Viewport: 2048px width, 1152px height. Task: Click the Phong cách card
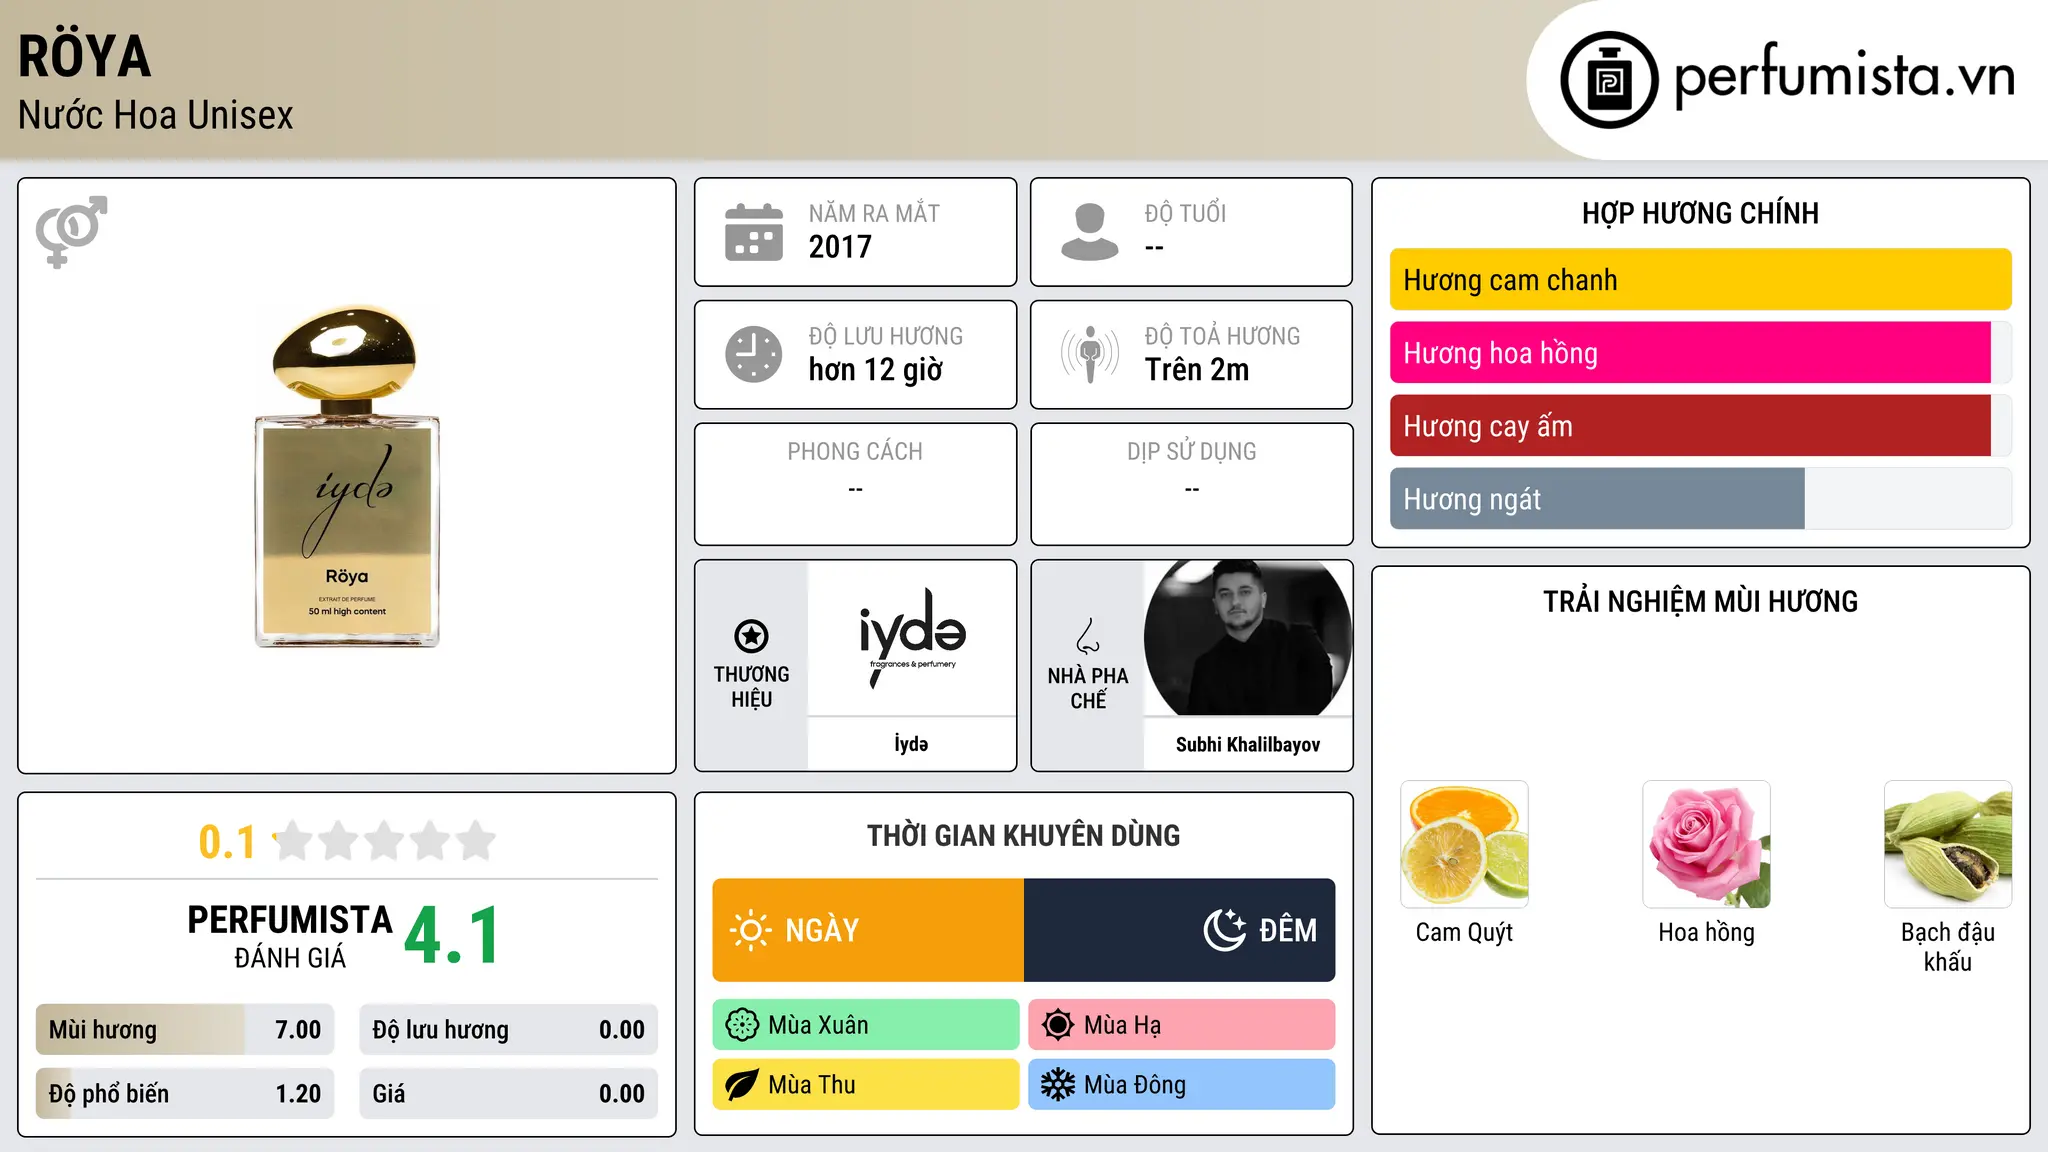point(856,484)
